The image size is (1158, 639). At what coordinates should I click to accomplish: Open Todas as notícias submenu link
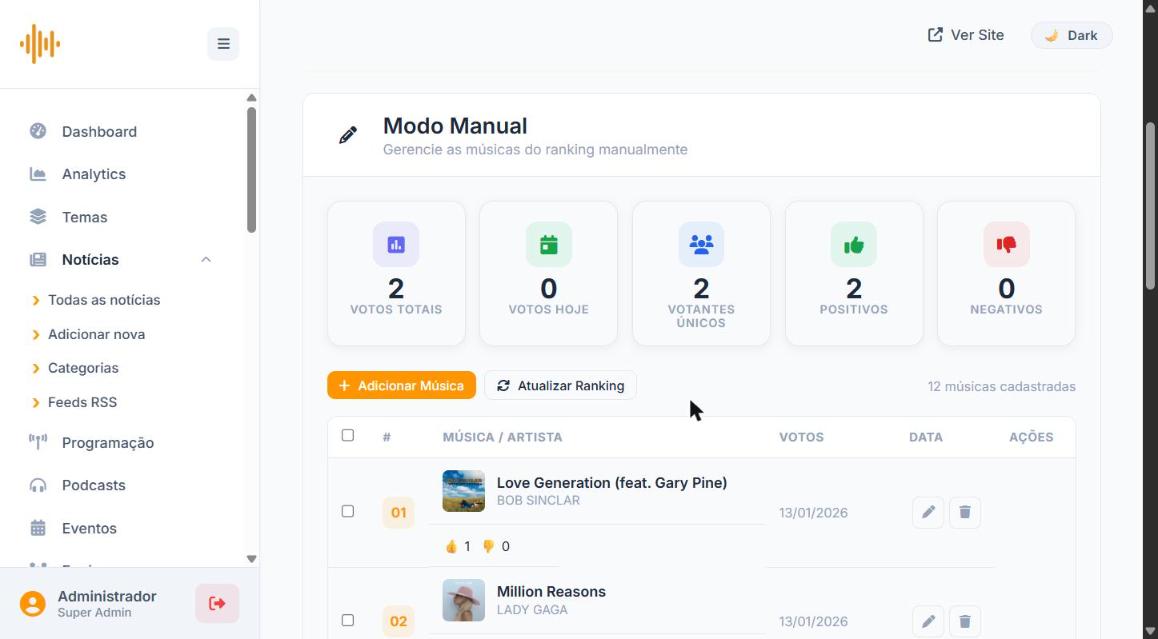(103, 300)
